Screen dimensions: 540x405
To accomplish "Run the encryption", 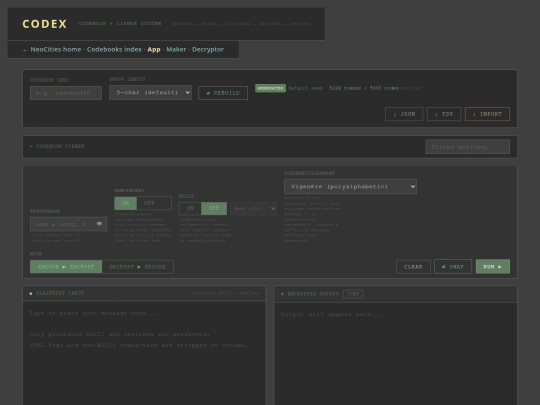I will click(492, 267).
